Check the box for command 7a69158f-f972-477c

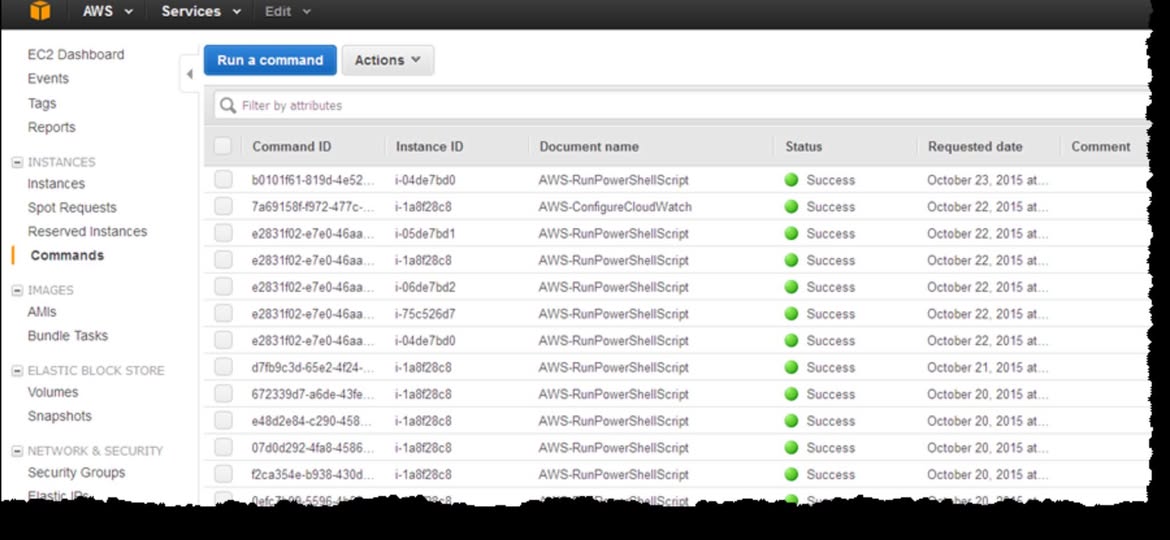[223, 207]
